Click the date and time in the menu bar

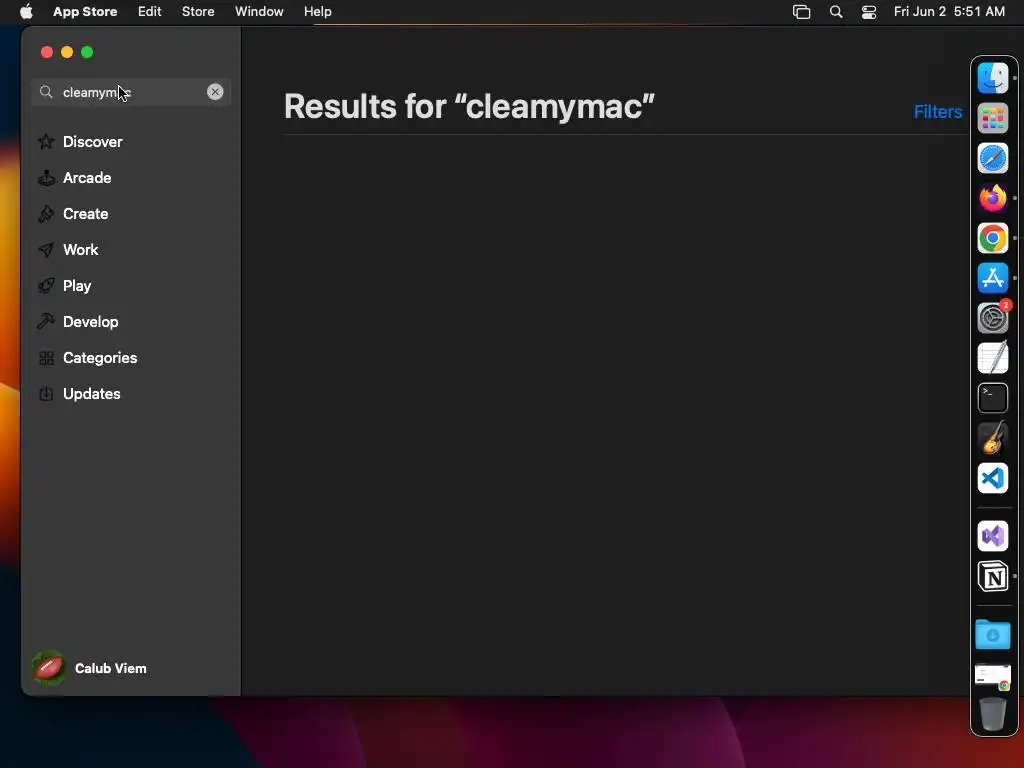949,12
